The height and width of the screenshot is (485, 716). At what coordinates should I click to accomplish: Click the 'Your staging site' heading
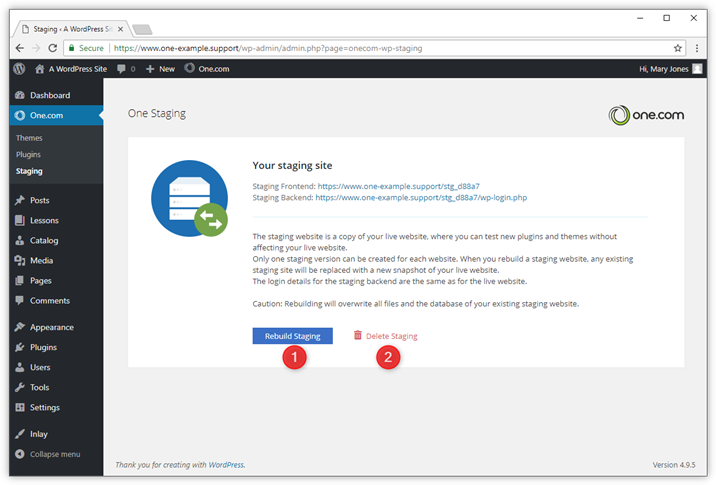292,165
